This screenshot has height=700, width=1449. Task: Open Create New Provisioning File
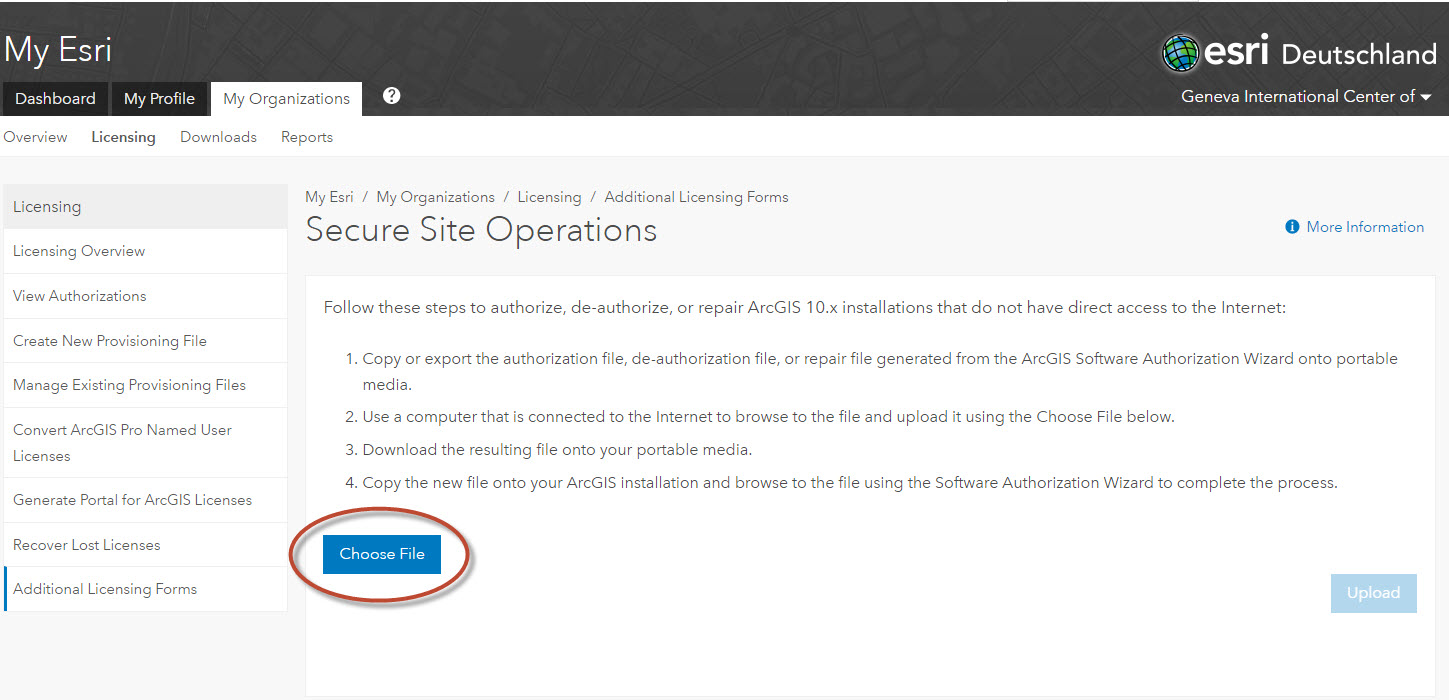point(110,341)
